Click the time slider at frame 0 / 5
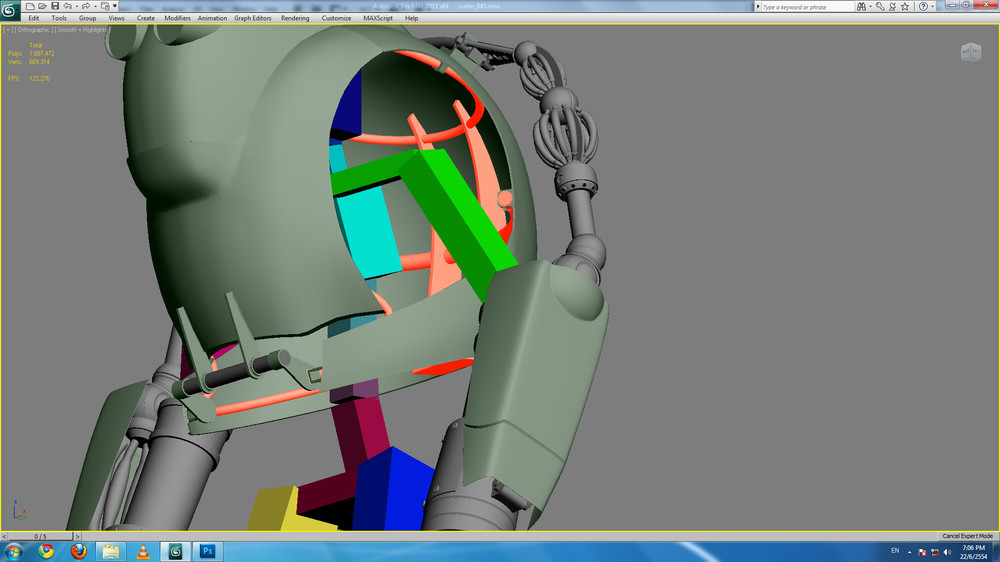 [x=40, y=536]
